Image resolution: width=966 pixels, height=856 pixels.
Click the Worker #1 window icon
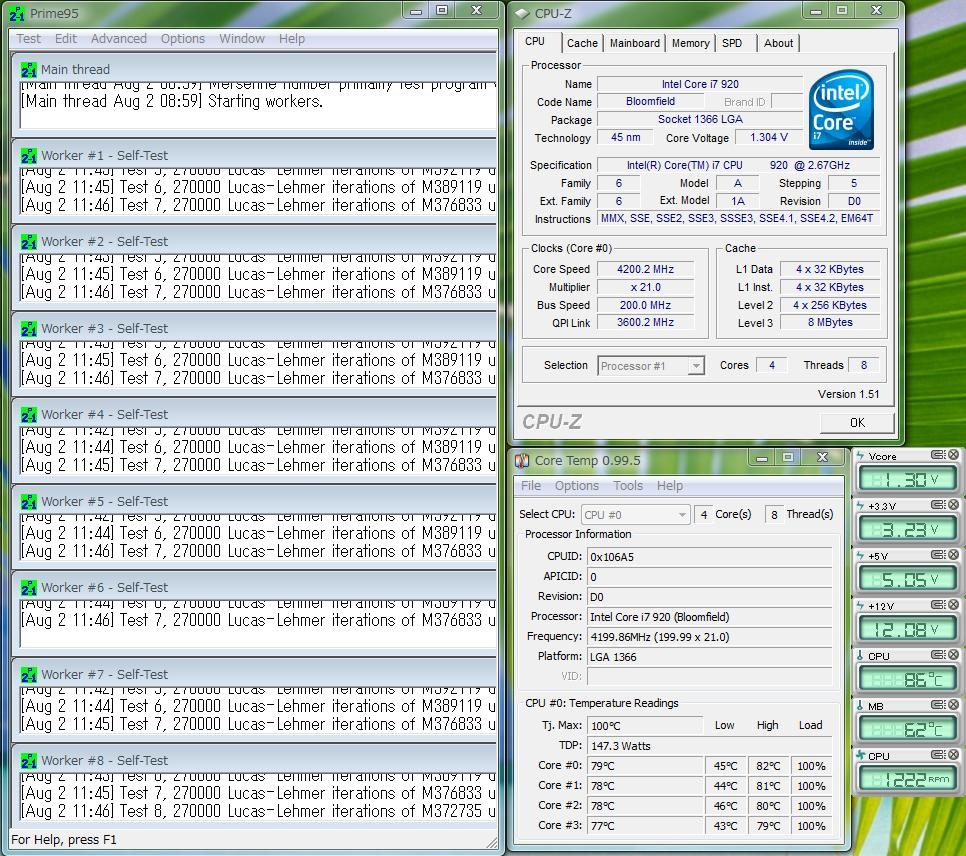point(29,155)
